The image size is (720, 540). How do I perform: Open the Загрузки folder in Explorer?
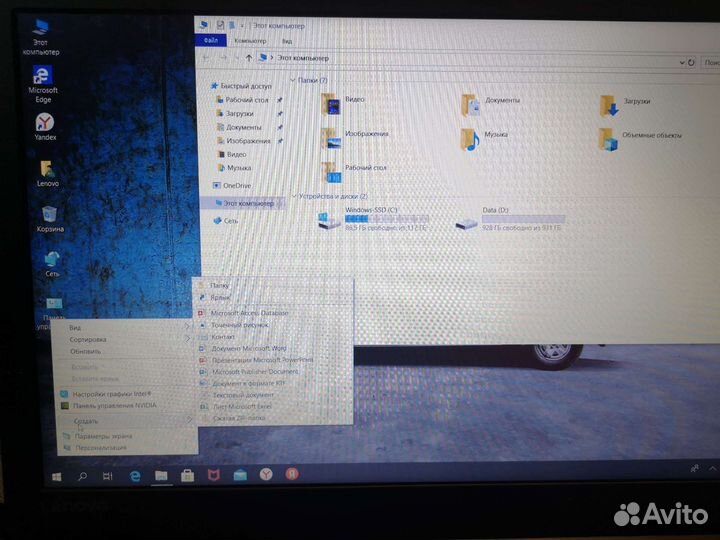625,106
